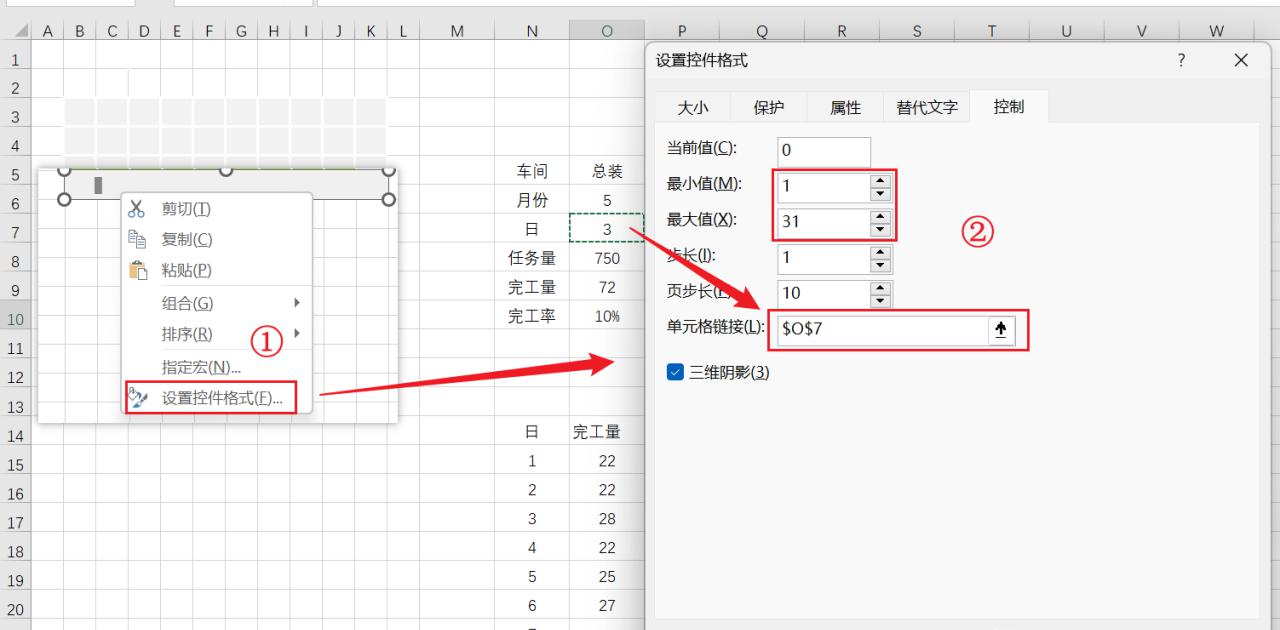The image size is (1280, 630).
Task: Click cell containing 总装
Action: tap(607, 171)
